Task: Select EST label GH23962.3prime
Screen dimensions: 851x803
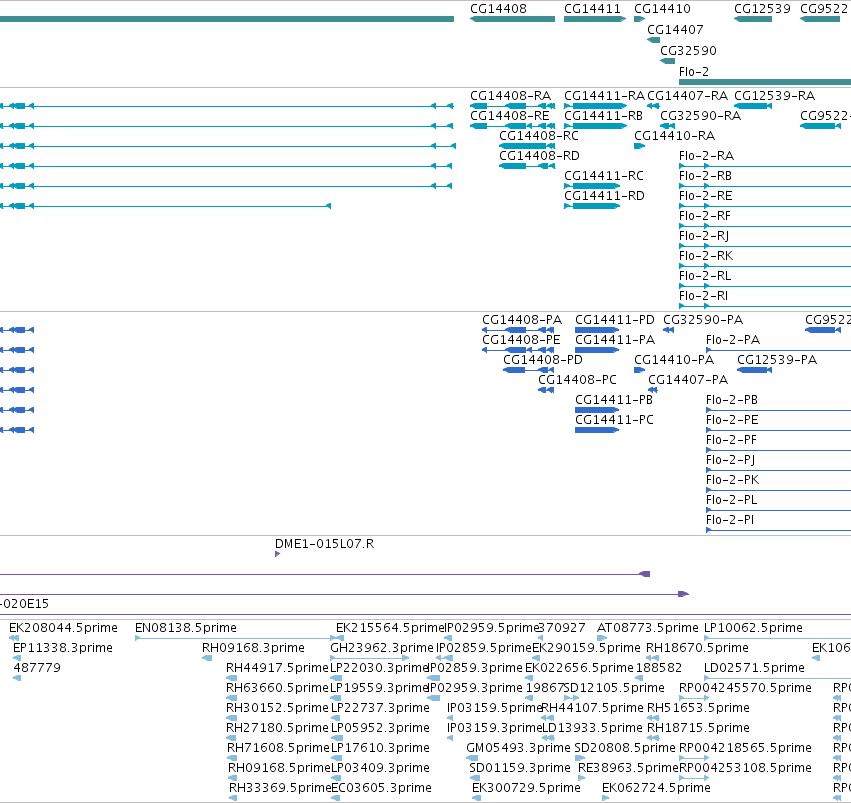Action: [382, 648]
